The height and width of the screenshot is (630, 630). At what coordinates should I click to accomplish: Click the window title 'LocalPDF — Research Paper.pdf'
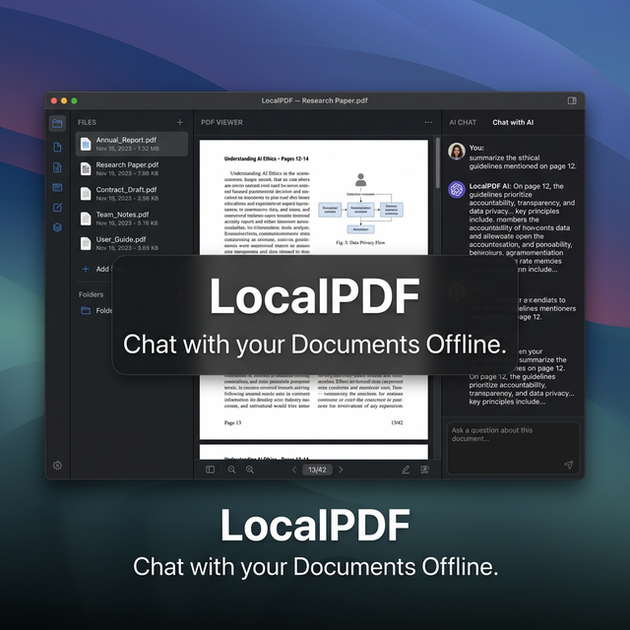(x=315, y=100)
